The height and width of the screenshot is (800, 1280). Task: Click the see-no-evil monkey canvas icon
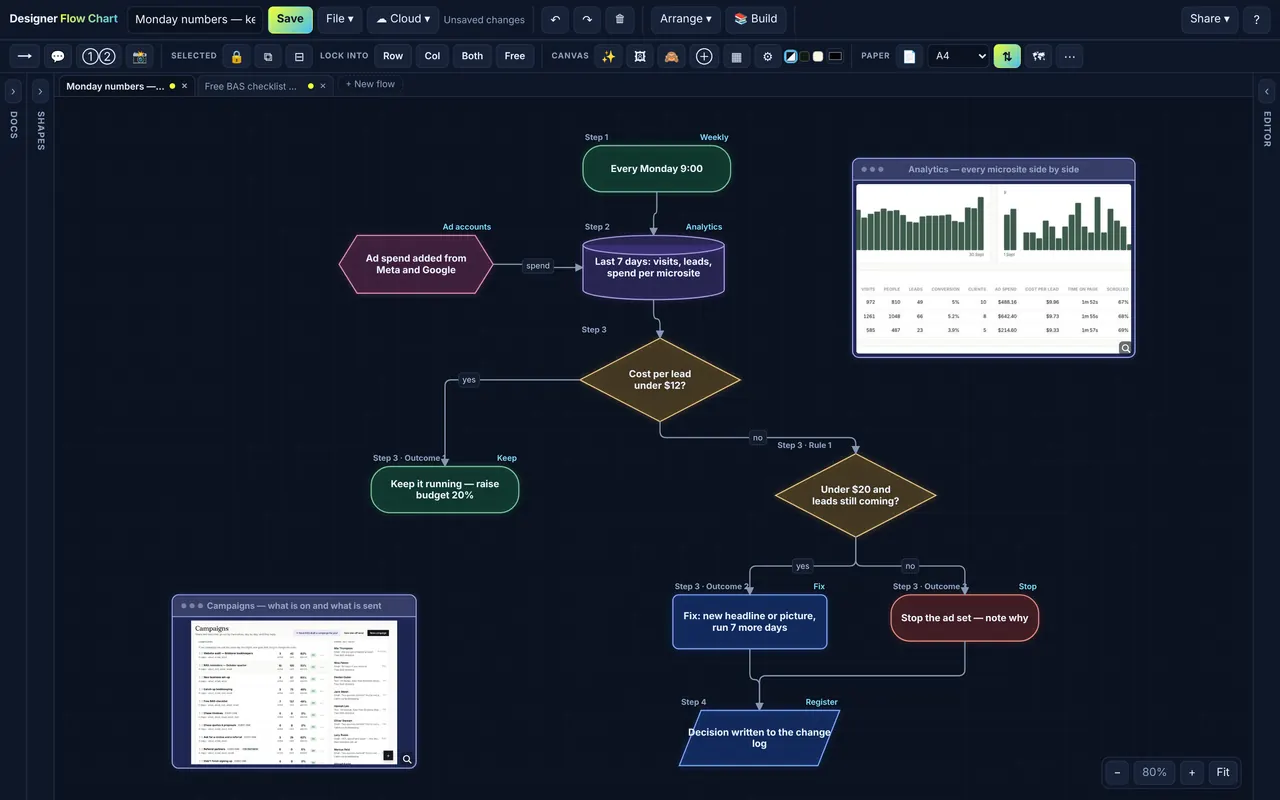672,56
